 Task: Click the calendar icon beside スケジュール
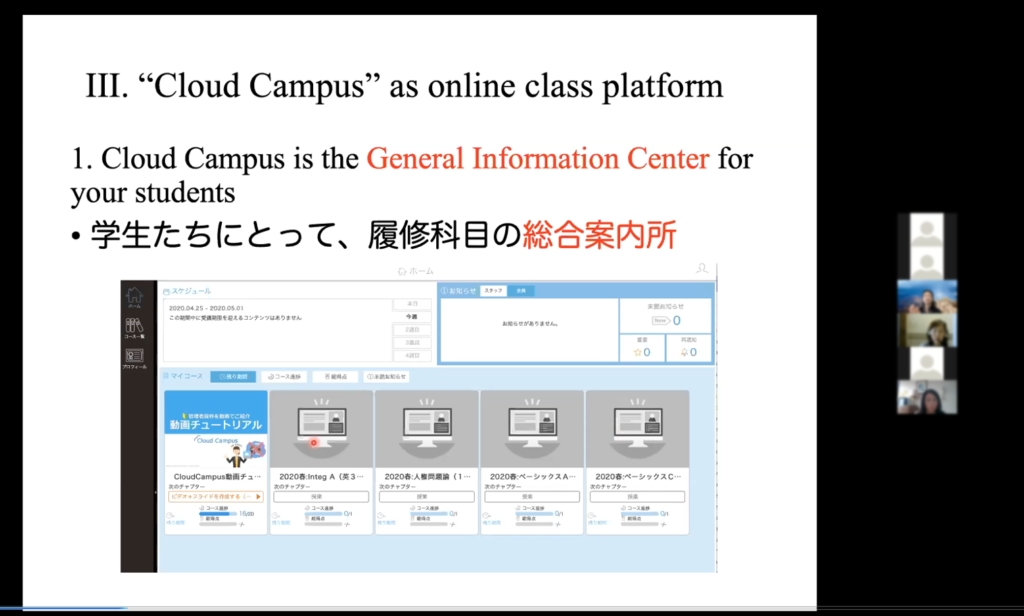click(167, 291)
